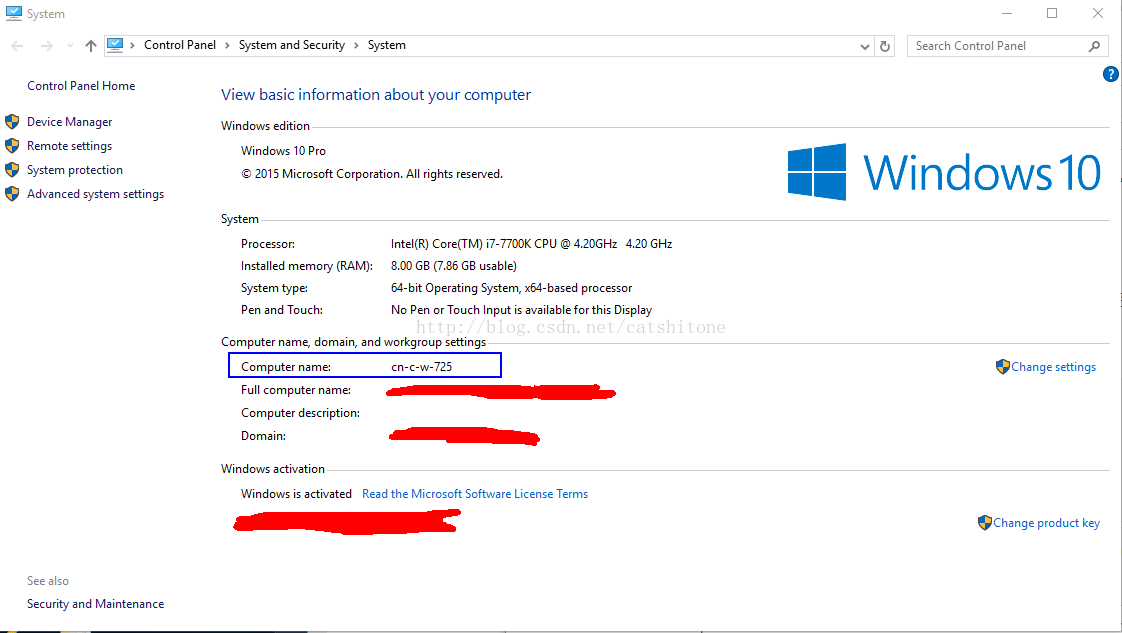1122x633 pixels.
Task: Click the search magnifier icon
Action: [x=1094, y=46]
